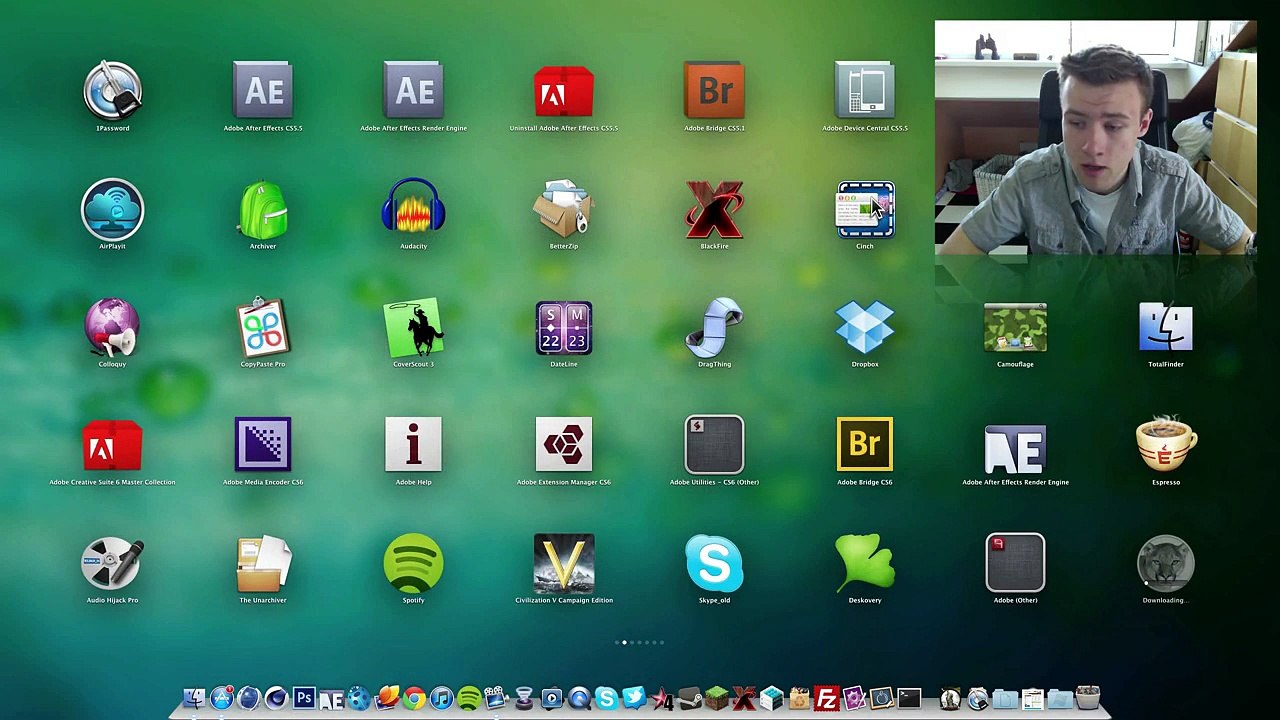Open Finder from the Dock
The width and height of the screenshot is (1280, 720).
click(194, 698)
